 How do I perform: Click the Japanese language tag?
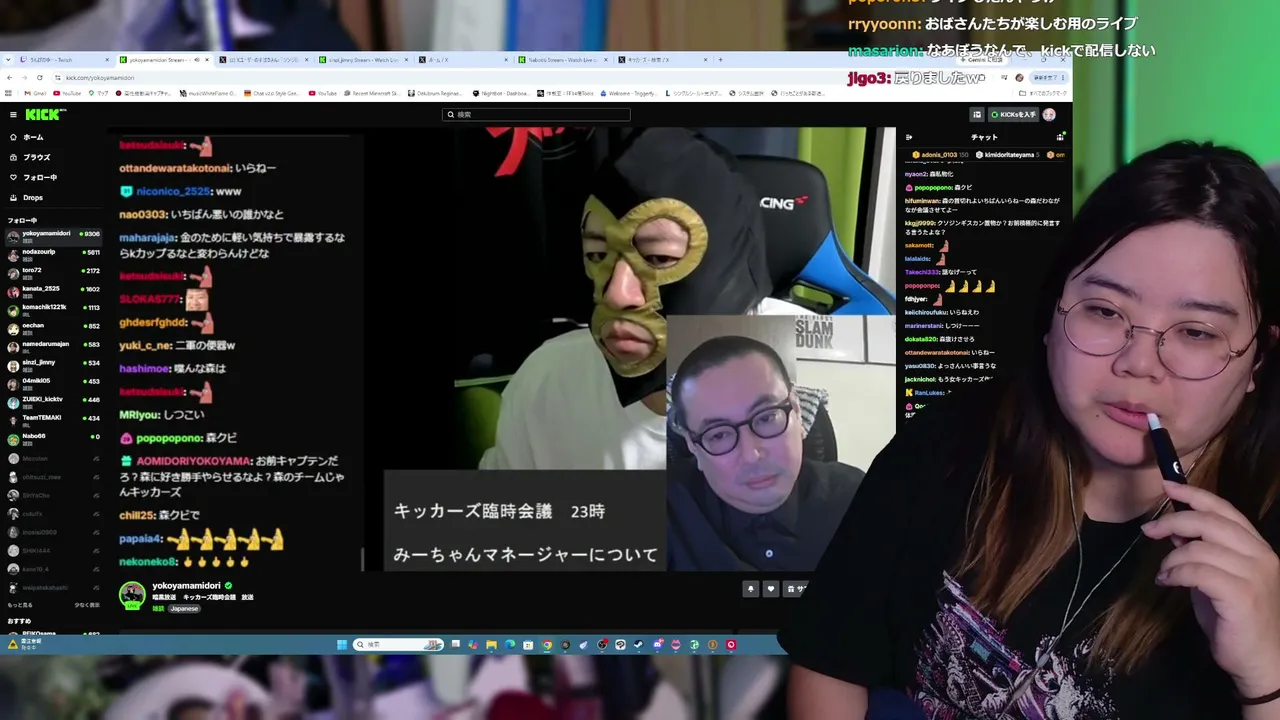[184, 608]
